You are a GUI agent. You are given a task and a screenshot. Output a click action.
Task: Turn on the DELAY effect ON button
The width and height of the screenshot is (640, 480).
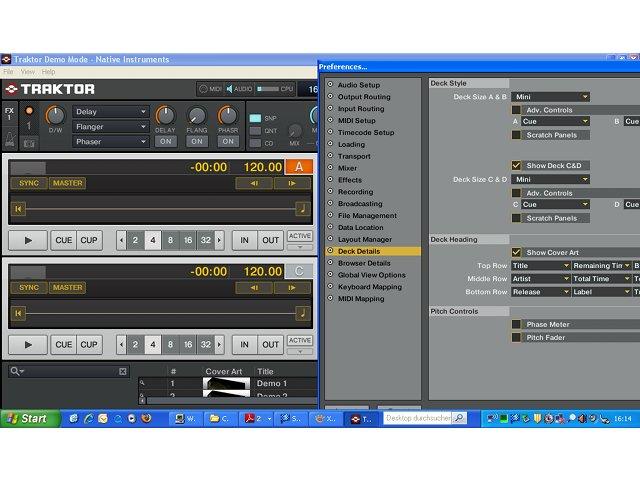pyautogui.click(x=166, y=141)
